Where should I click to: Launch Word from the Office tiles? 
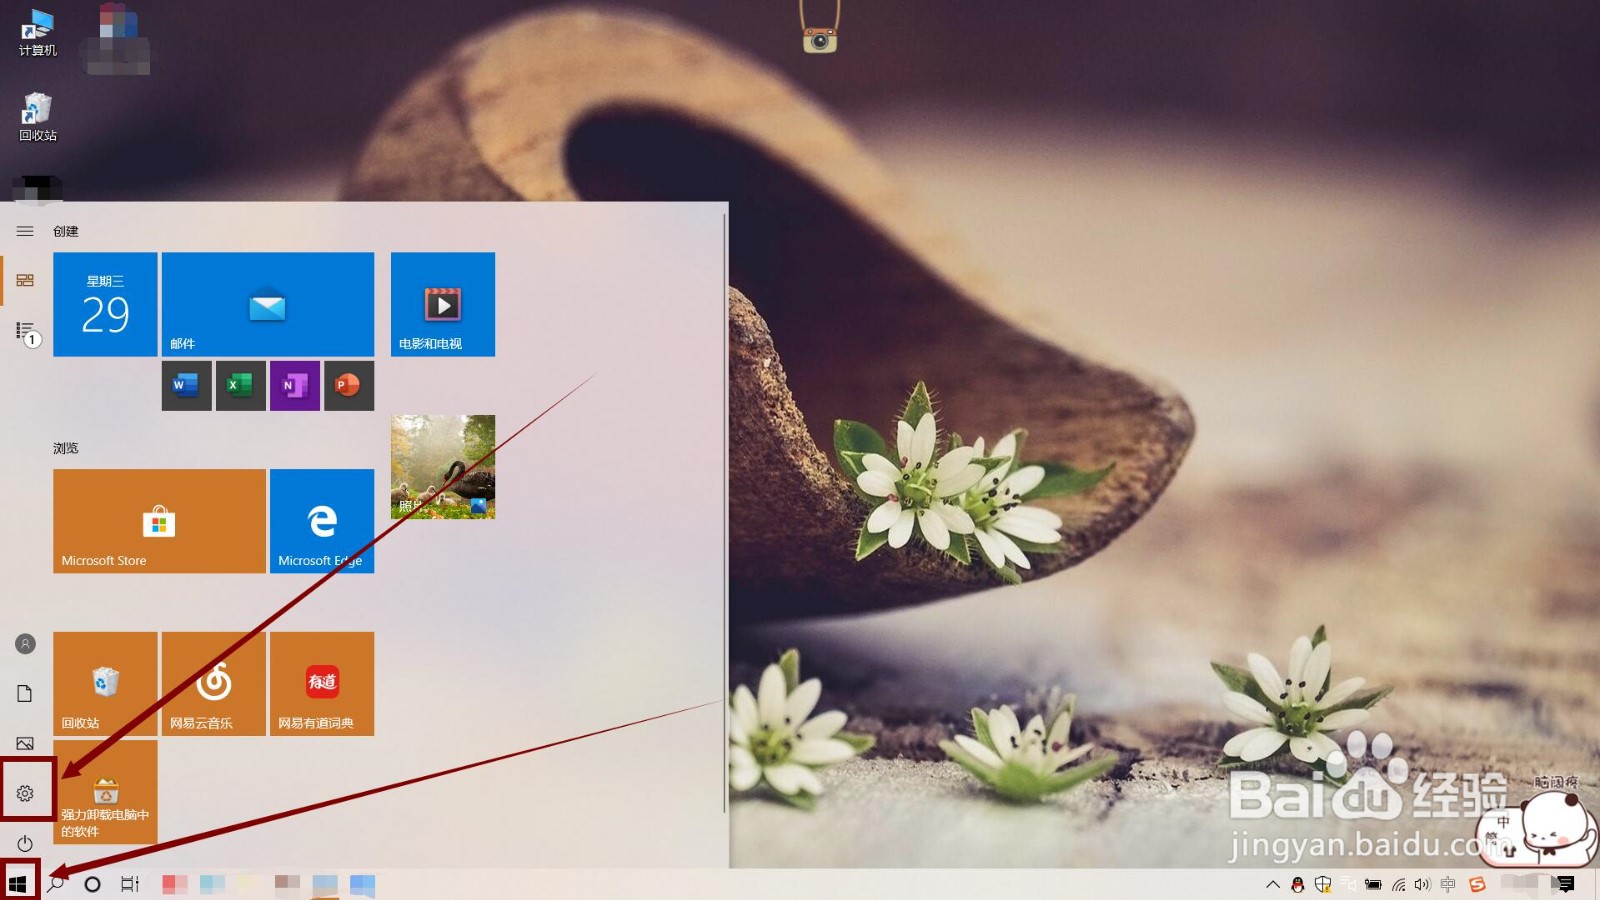[186, 385]
